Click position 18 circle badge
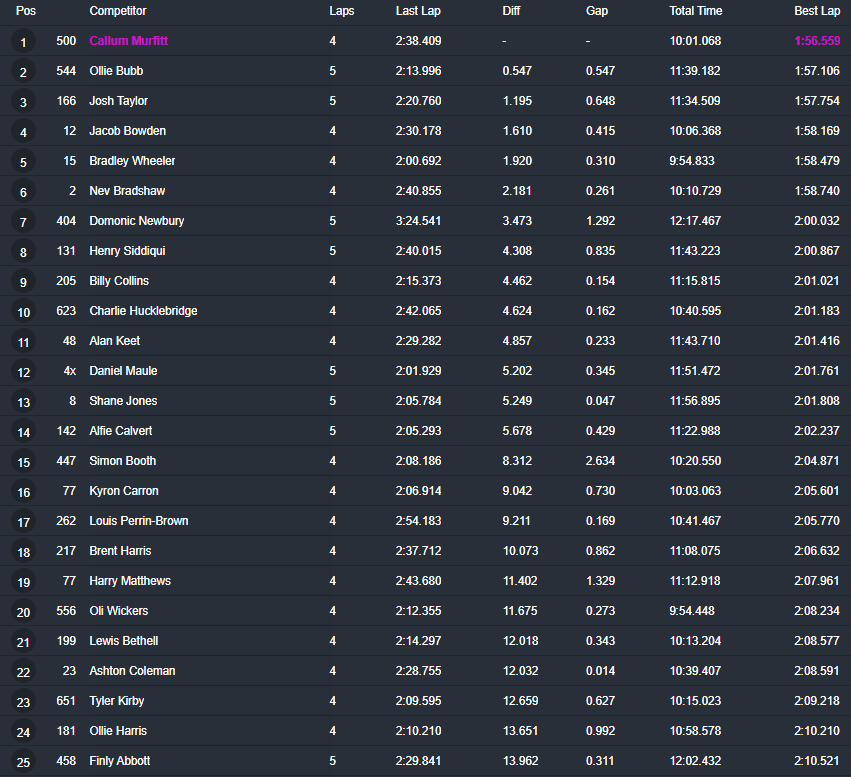851x777 pixels. click(x=24, y=552)
